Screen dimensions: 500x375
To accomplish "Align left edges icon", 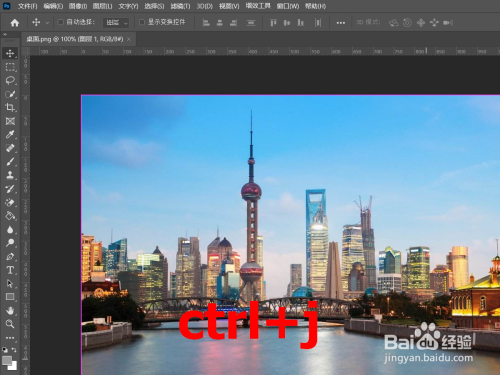I will [x=206, y=23].
